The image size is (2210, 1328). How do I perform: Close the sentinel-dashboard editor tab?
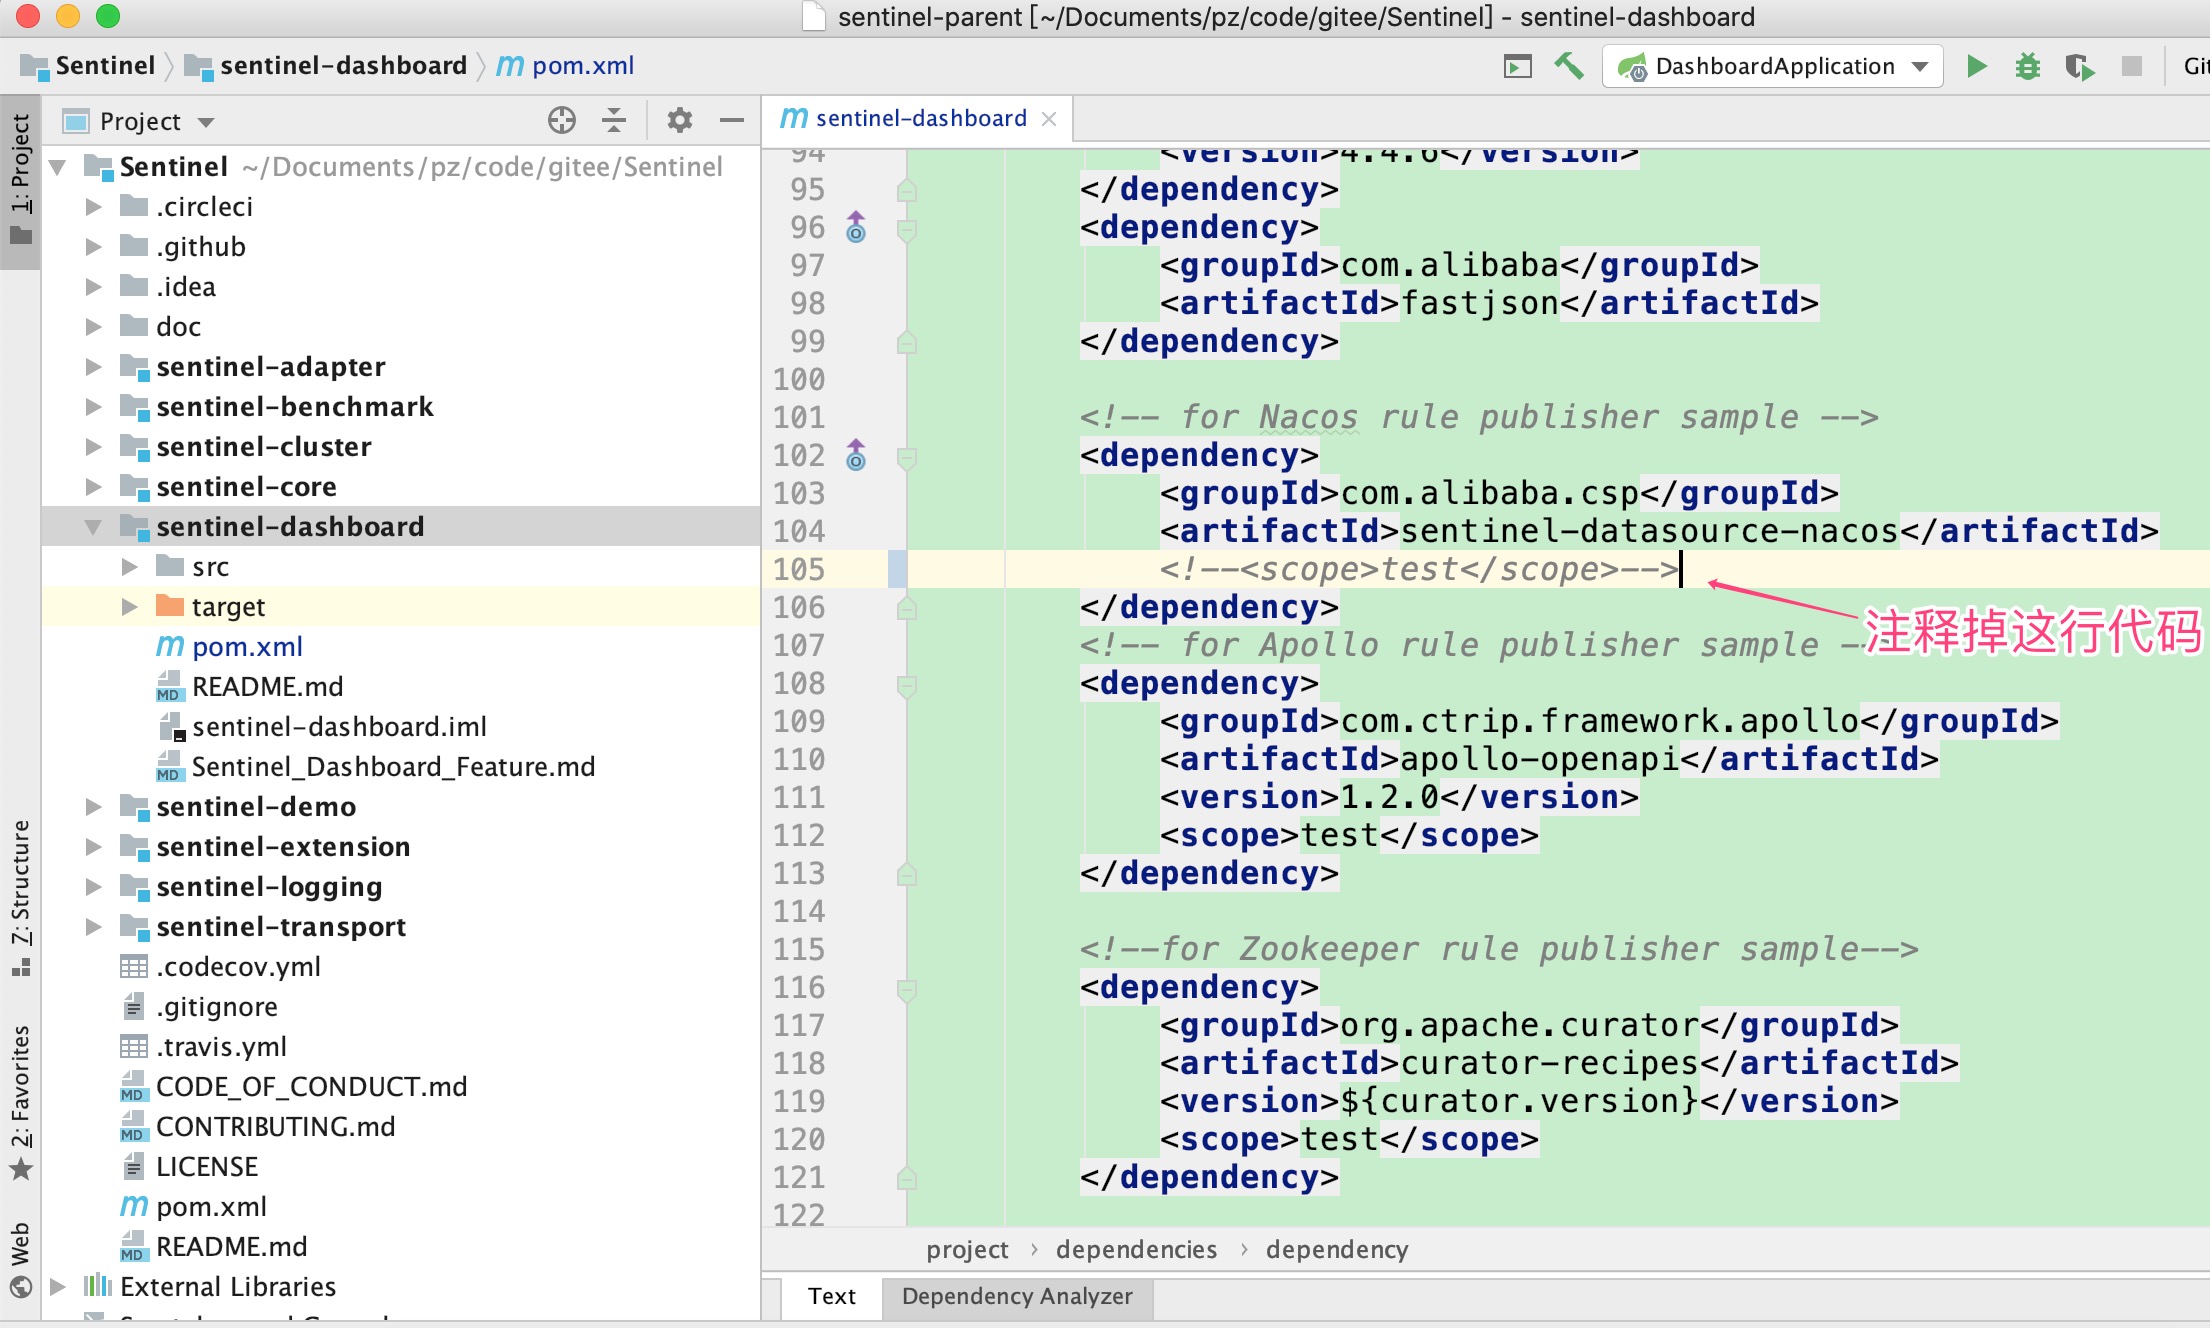point(1049,119)
